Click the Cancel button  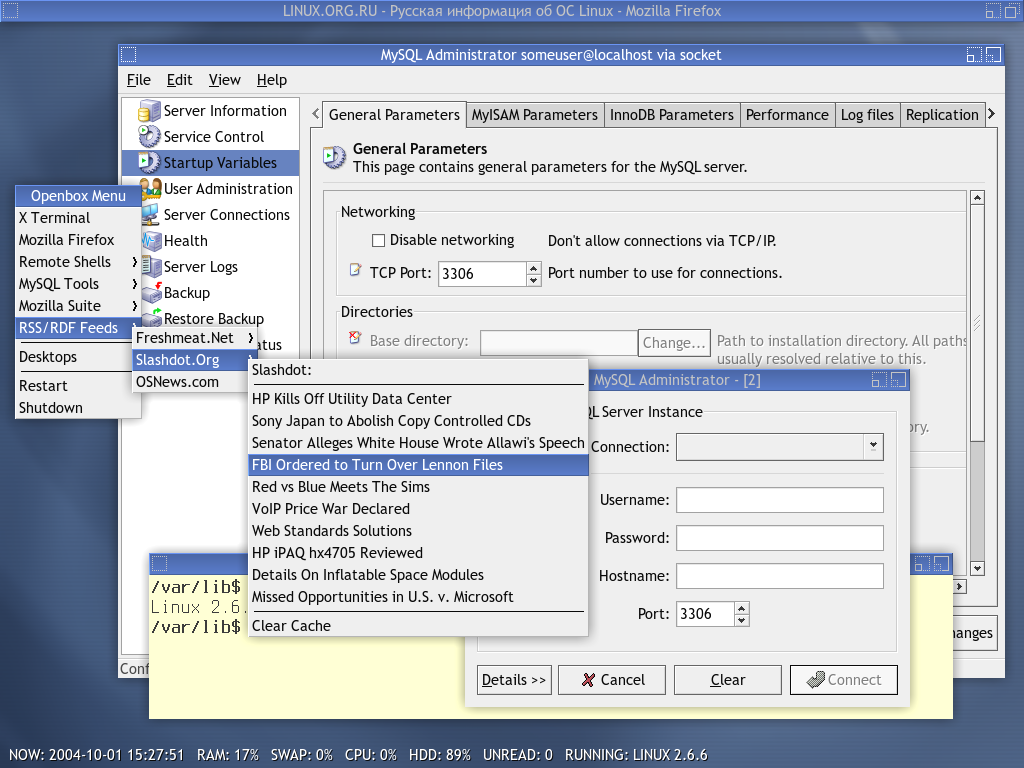(x=612, y=680)
